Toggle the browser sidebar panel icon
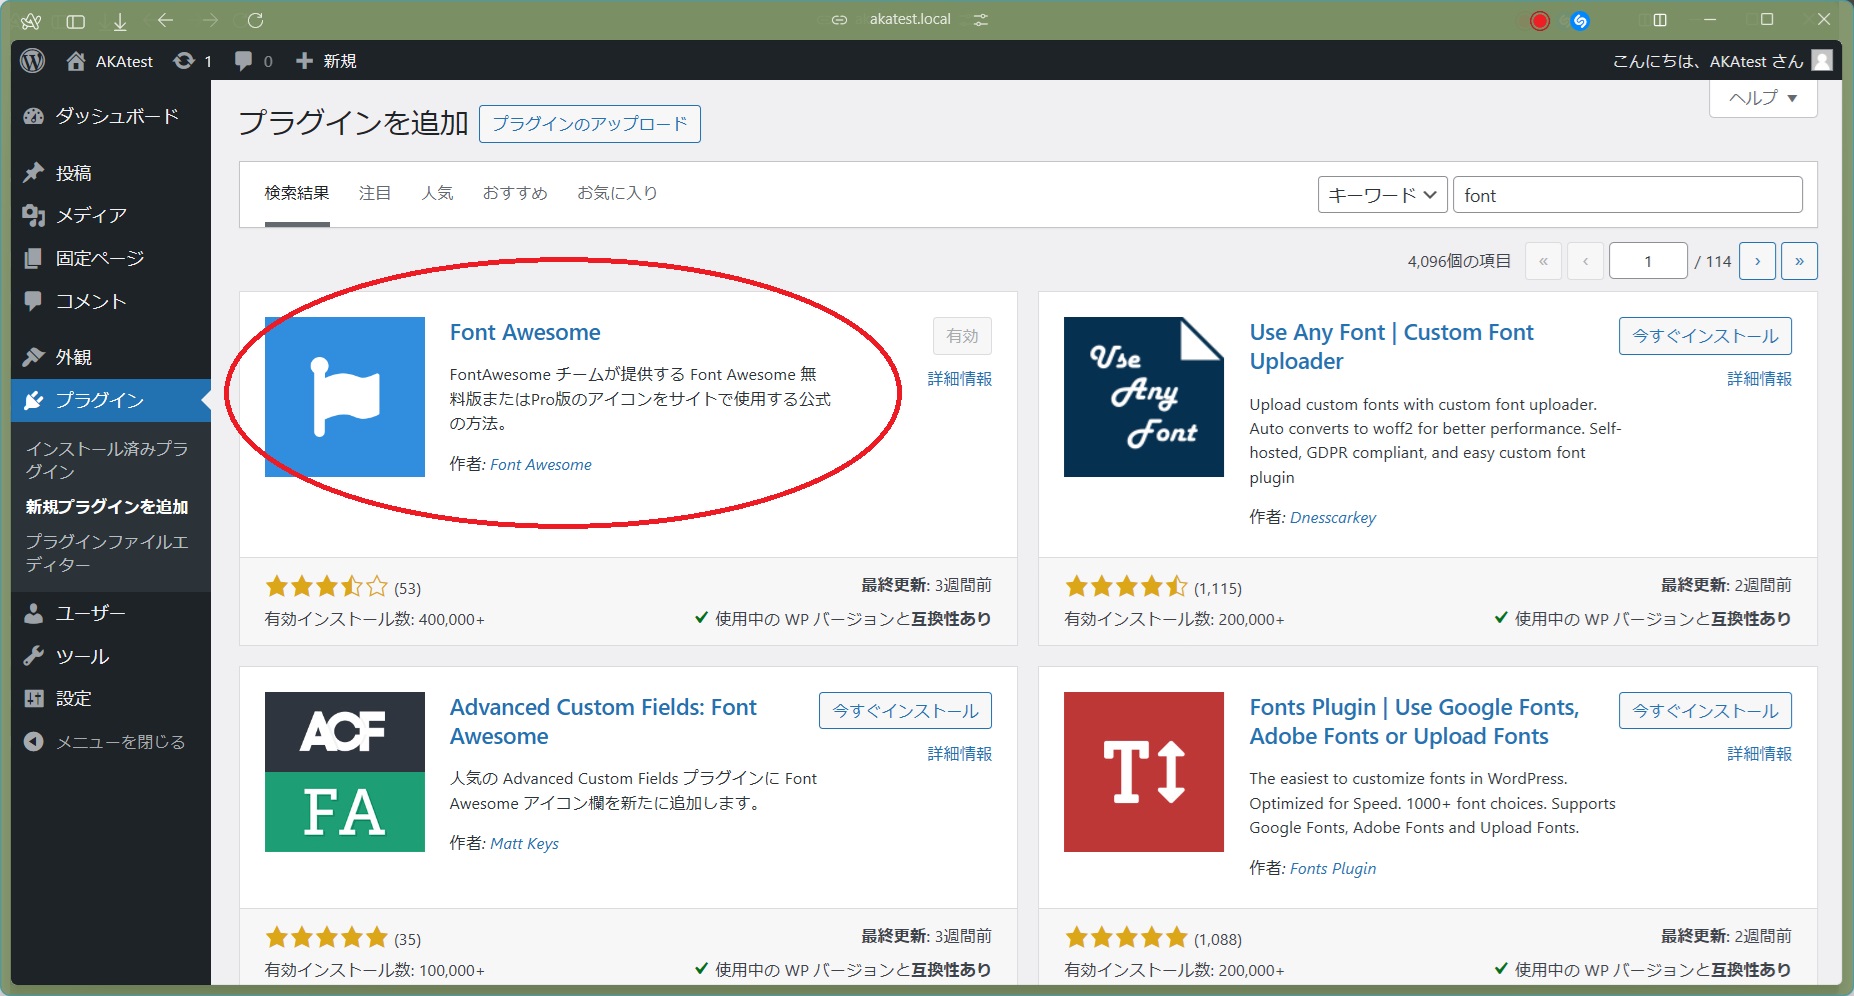Screen dimensions: 1854x996 click(x=75, y=20)
